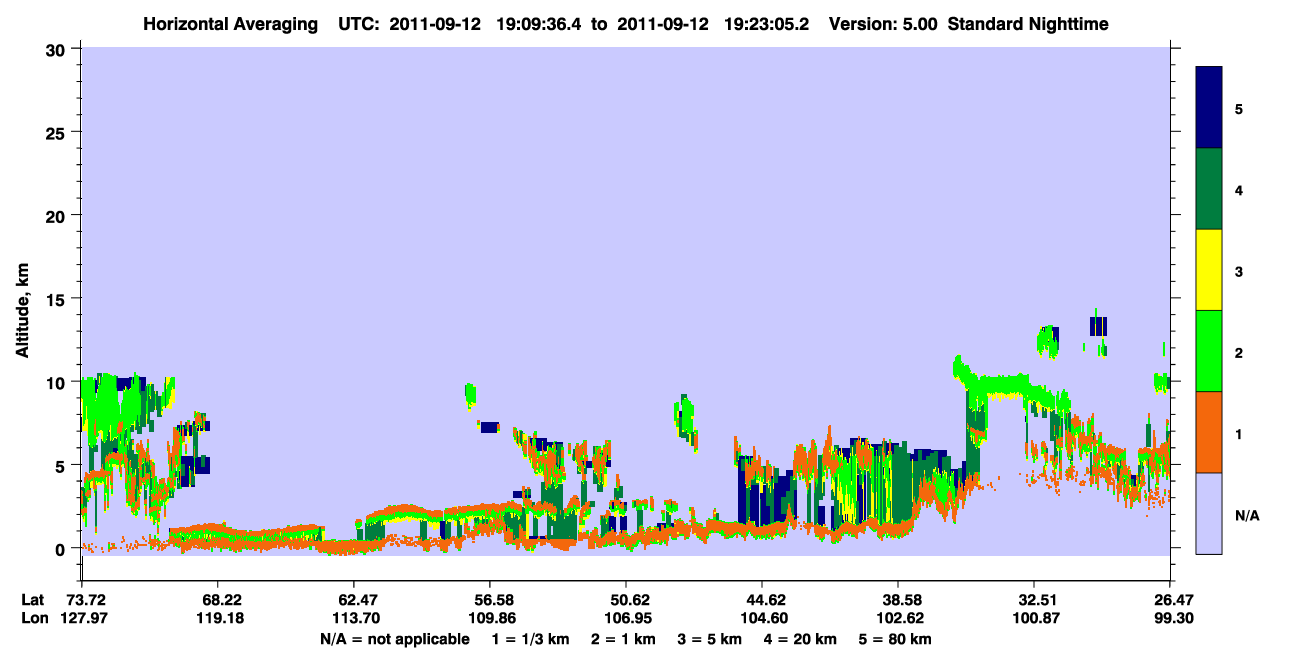Click the altitude tick label 10
1300x667 pixels.
[58, 382]
